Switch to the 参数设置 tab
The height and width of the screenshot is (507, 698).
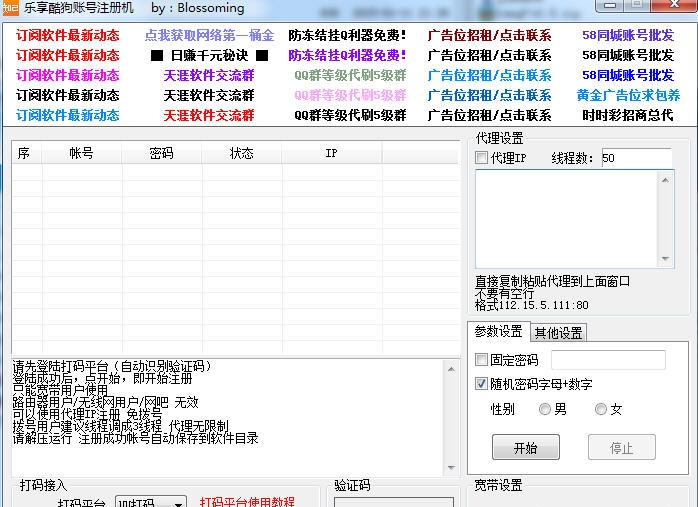pyautogui.click(x=499, y=332)
